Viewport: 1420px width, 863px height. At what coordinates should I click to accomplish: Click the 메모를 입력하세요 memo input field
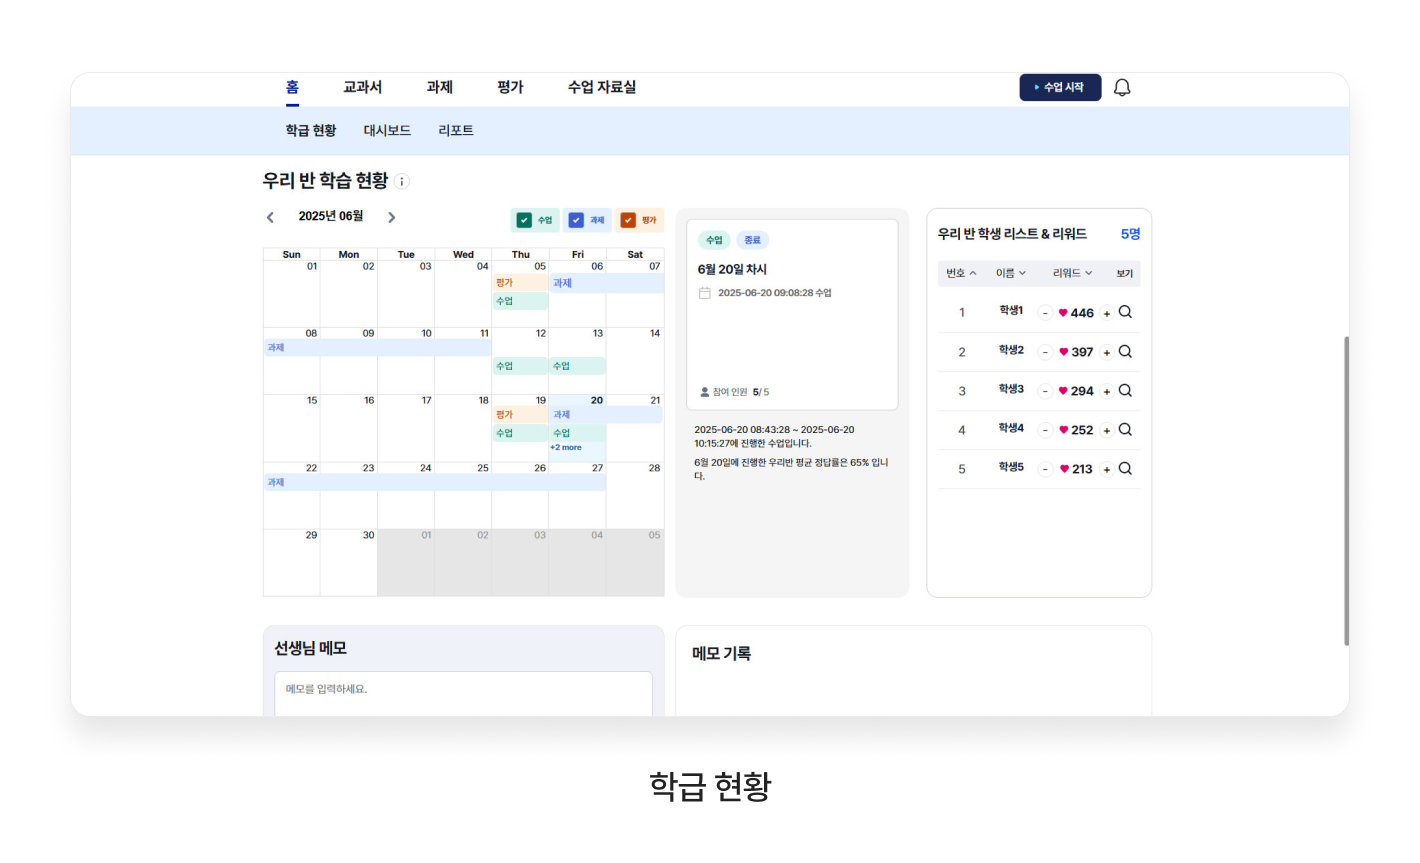(463, 690)
